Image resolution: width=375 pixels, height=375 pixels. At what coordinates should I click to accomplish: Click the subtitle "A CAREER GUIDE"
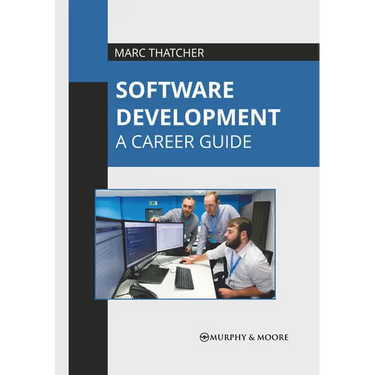point(183,141)
